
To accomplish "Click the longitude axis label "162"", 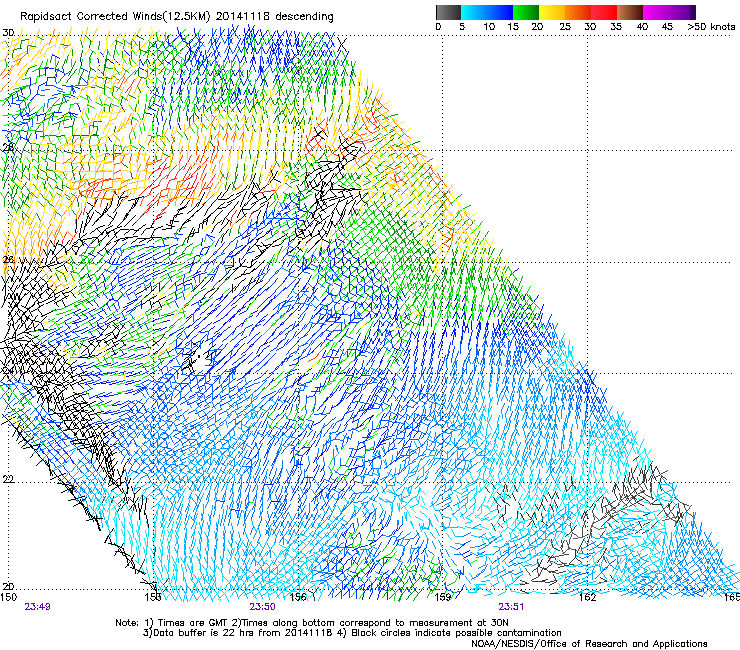I will coord(588,597).
